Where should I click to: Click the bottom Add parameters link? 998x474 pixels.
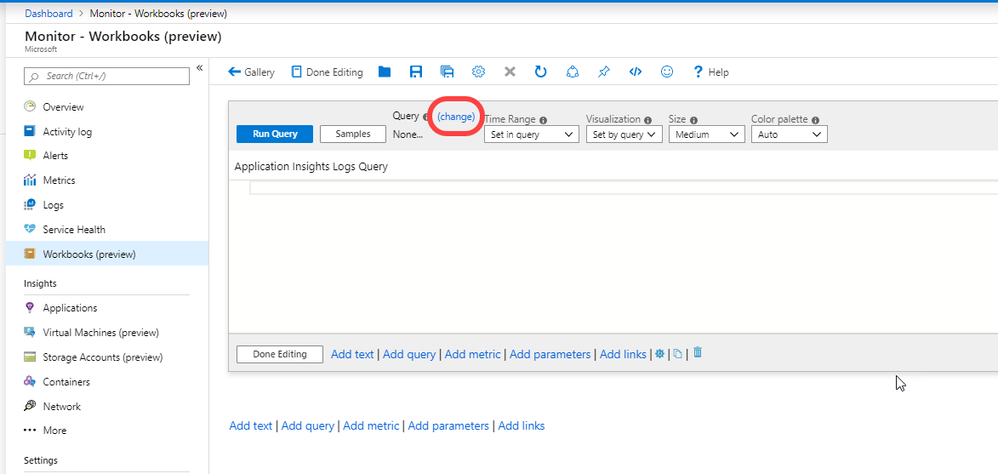(x=449, y=426)
